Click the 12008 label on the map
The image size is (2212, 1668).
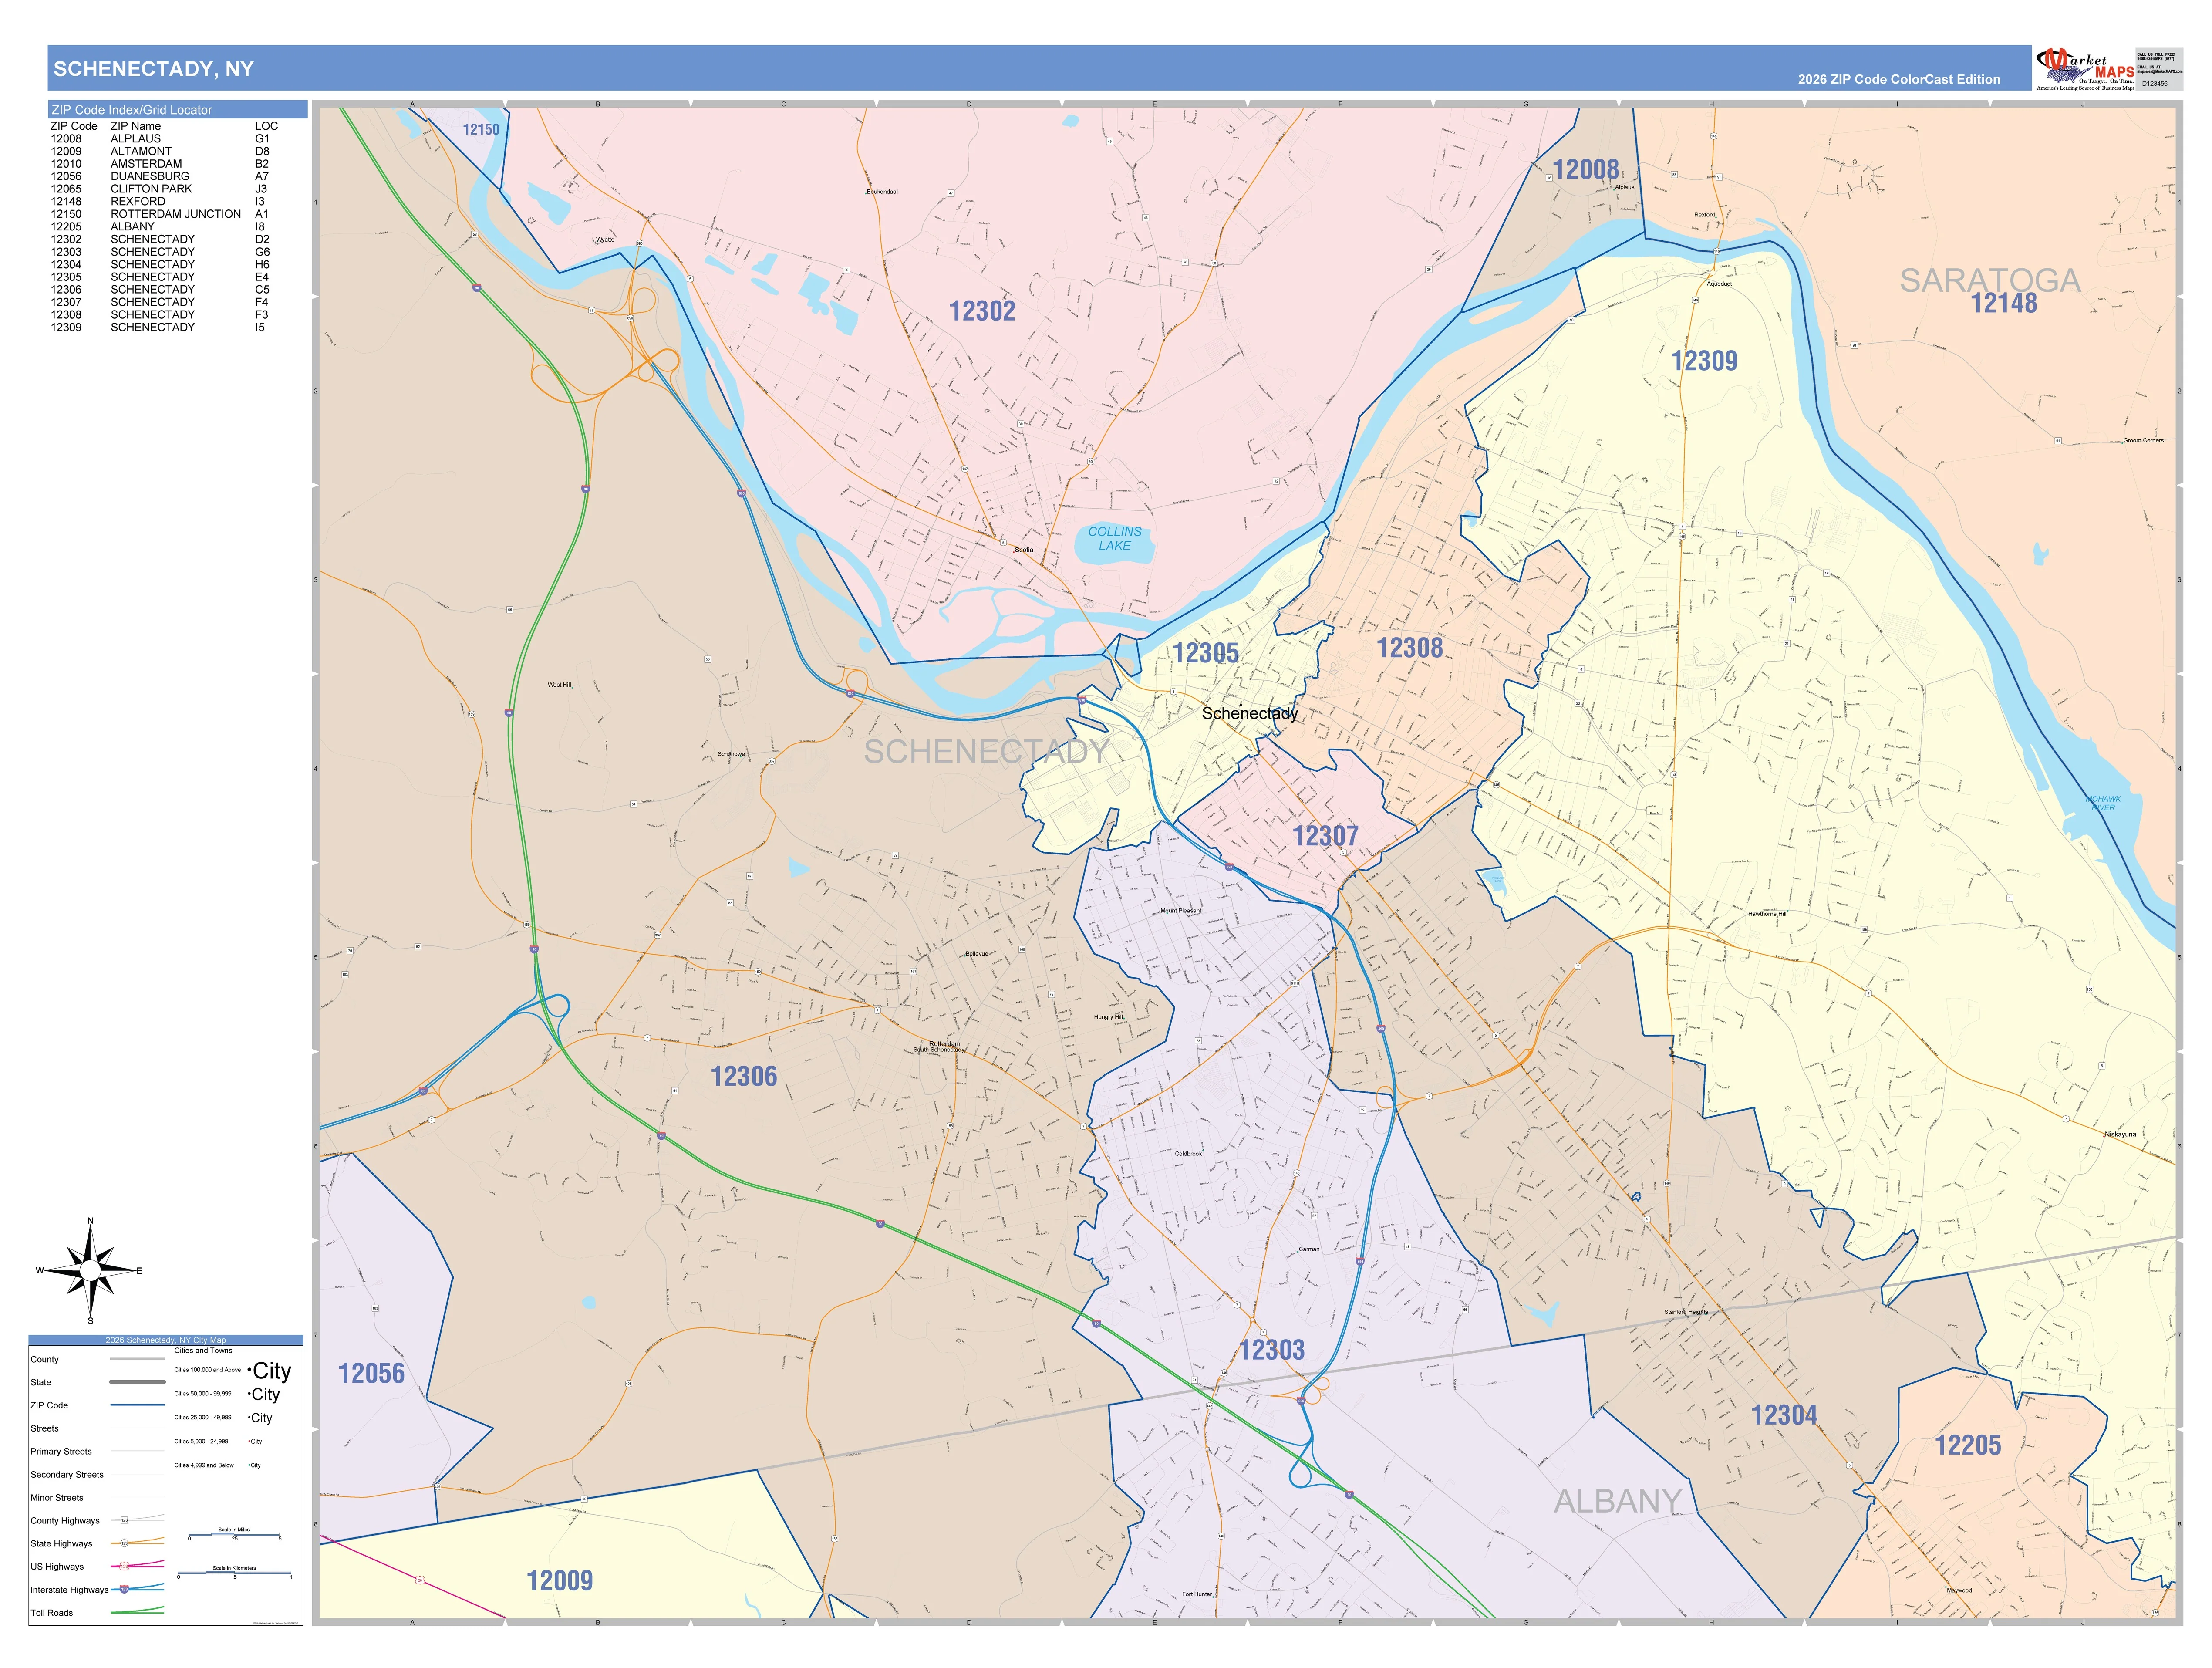(1585, 169)
